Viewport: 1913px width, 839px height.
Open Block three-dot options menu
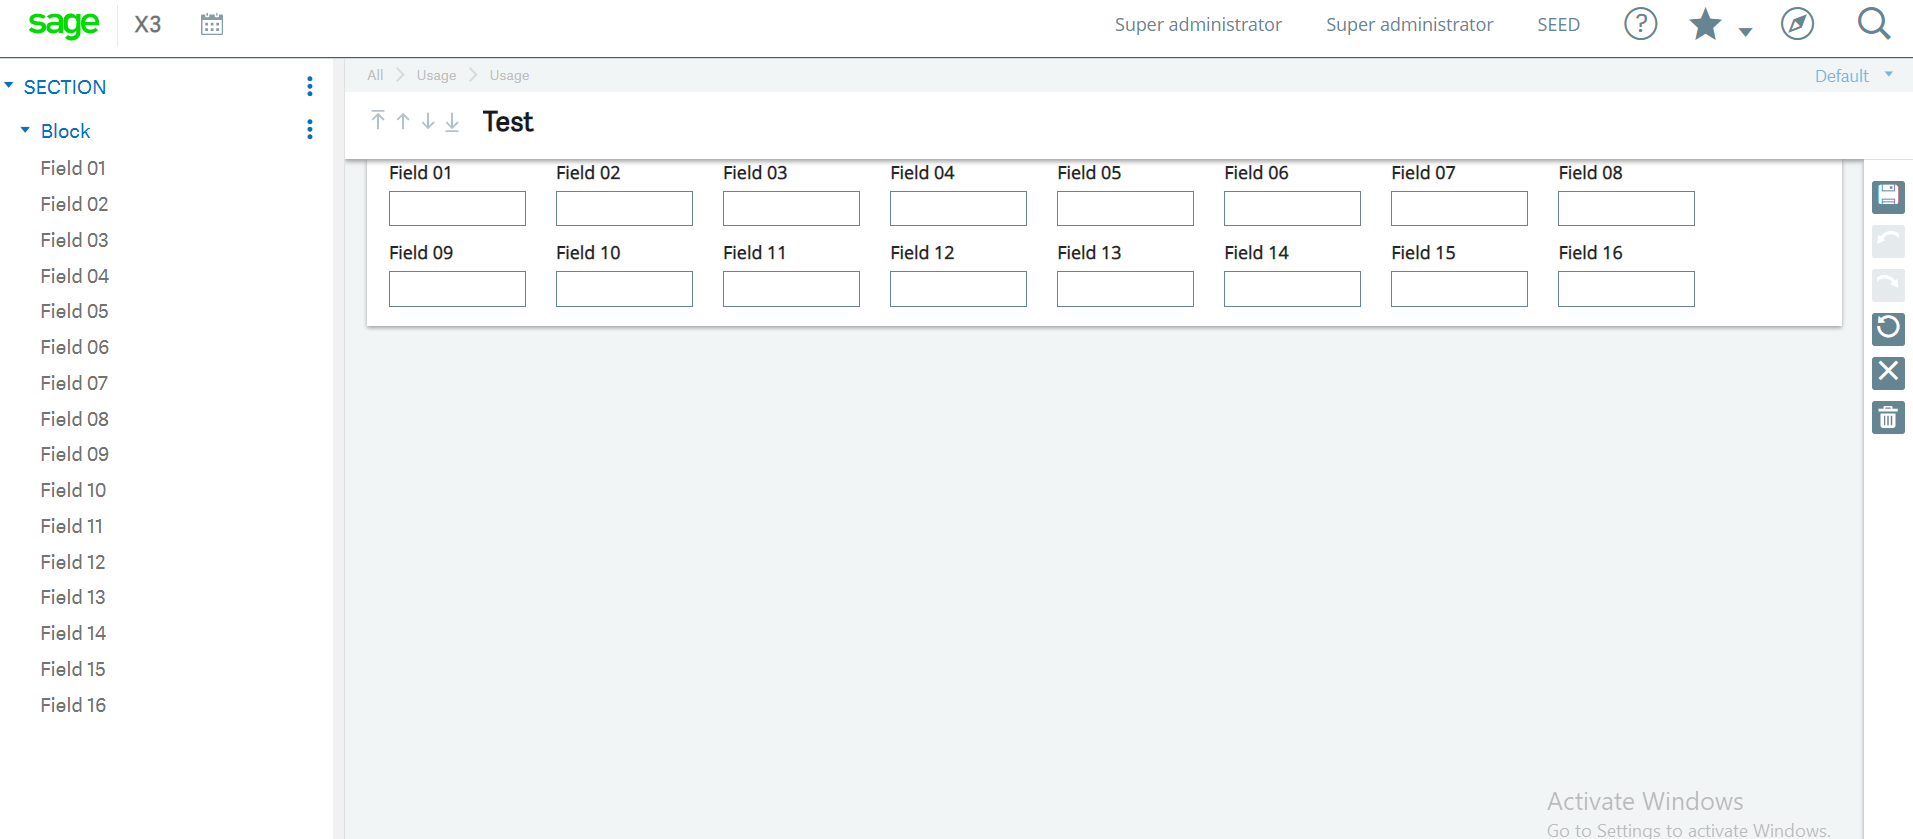pos(310,130)
